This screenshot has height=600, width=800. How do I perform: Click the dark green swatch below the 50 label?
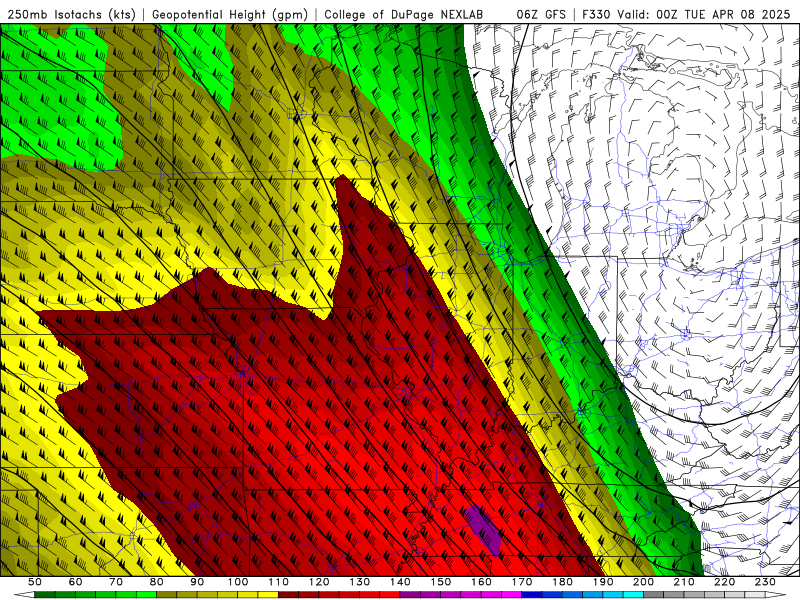[x=44, y=595]
